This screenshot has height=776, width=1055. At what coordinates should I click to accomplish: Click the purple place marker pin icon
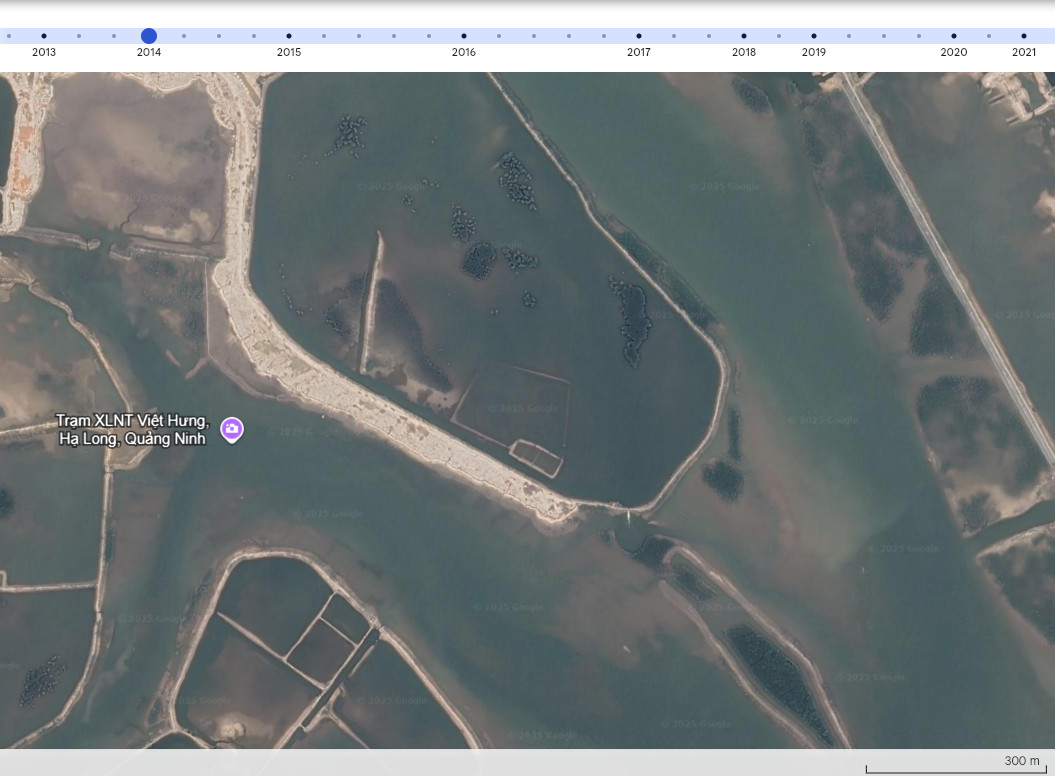(x=232, y=430)
